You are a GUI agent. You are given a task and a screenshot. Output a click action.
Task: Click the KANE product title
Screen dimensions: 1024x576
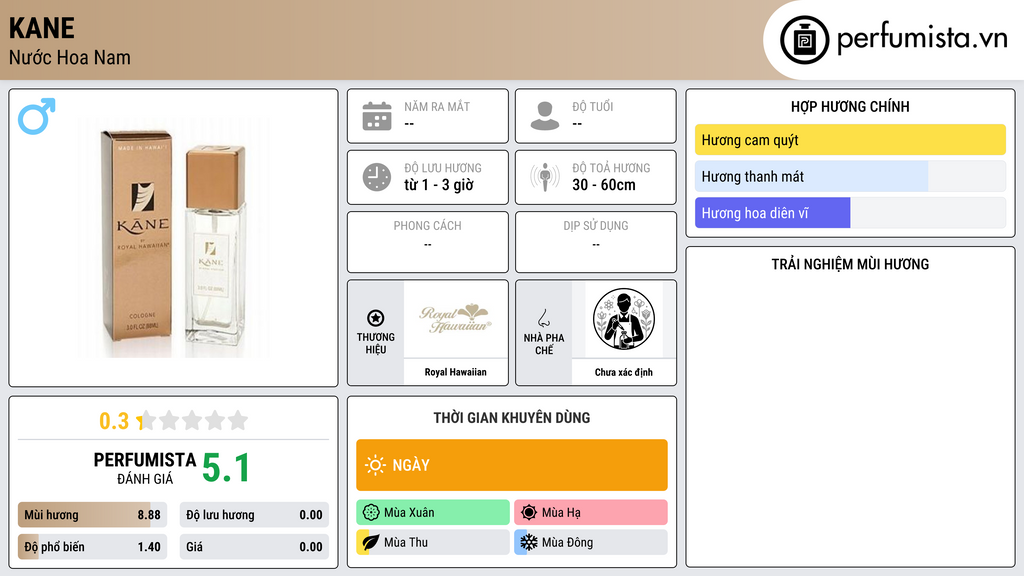pyautogui.click(x=41, y=28)
